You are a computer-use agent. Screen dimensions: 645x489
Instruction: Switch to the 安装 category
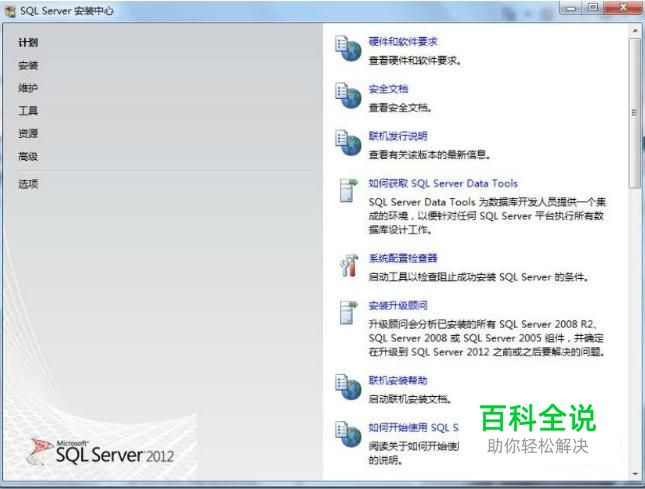tap(28, 65)
